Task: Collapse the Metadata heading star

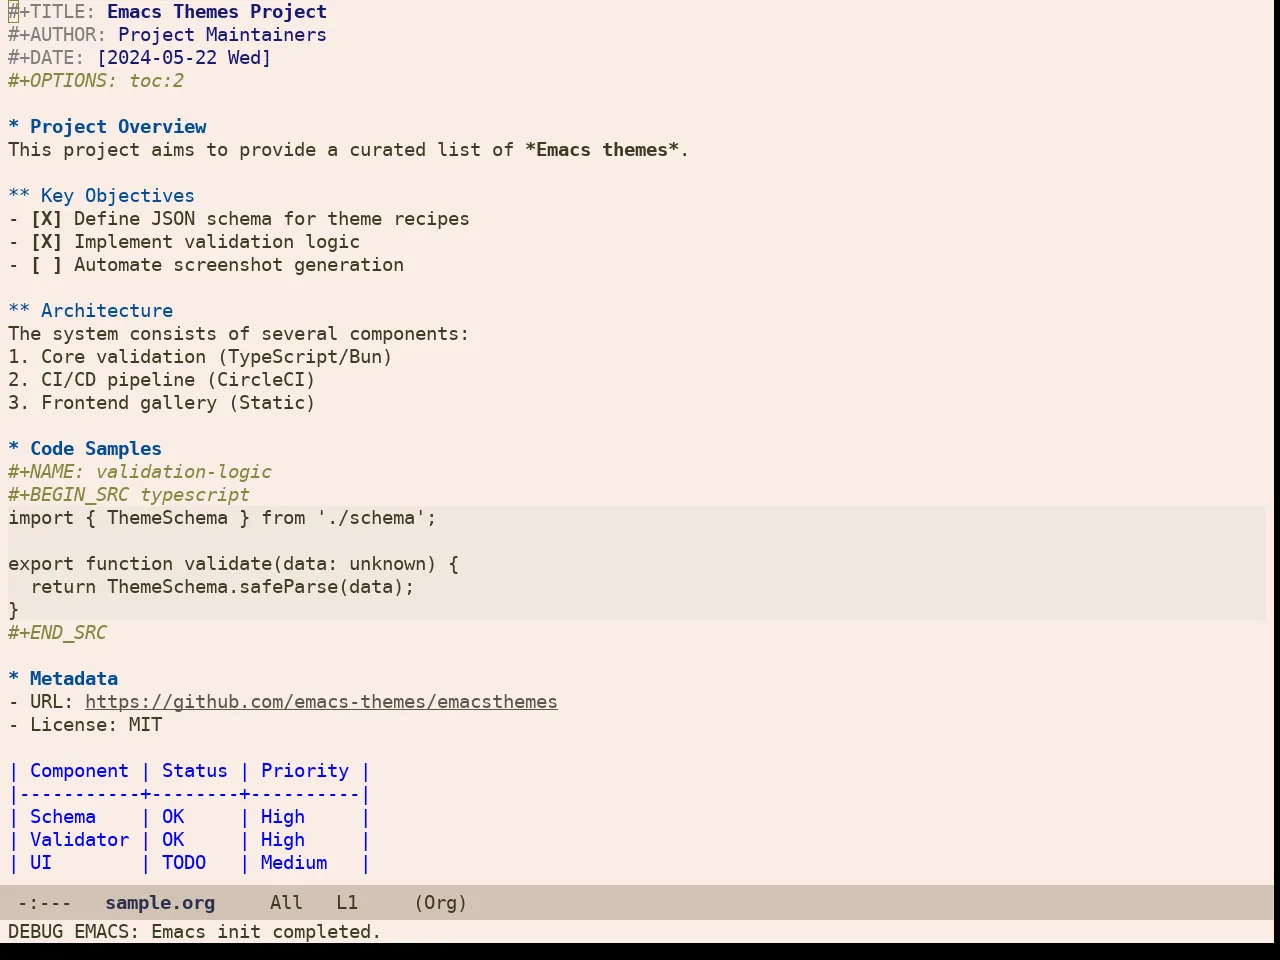Action: coord(14,679)
